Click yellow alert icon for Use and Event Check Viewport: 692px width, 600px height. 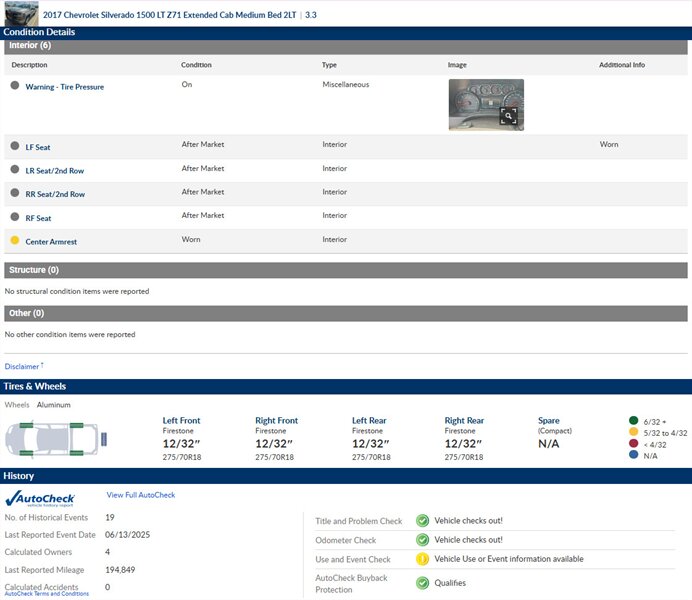tap(422, 559)
